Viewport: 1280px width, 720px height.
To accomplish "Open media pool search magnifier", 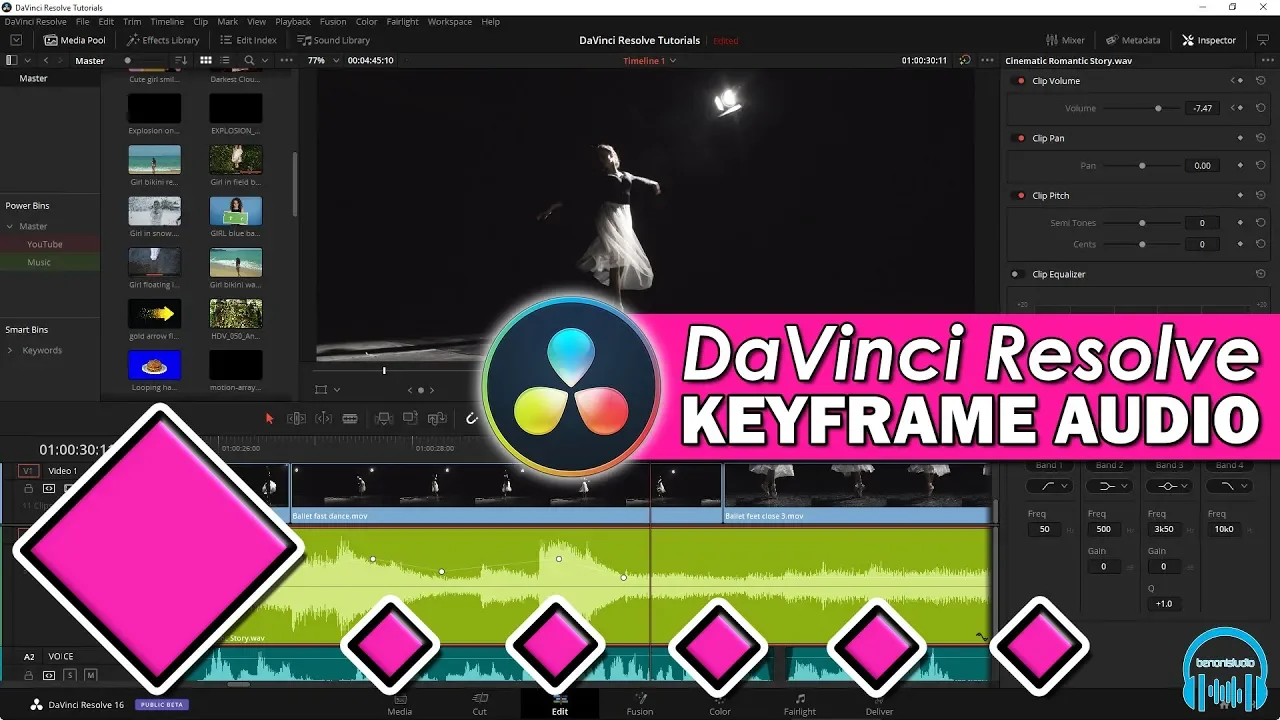I will [249, 60].
